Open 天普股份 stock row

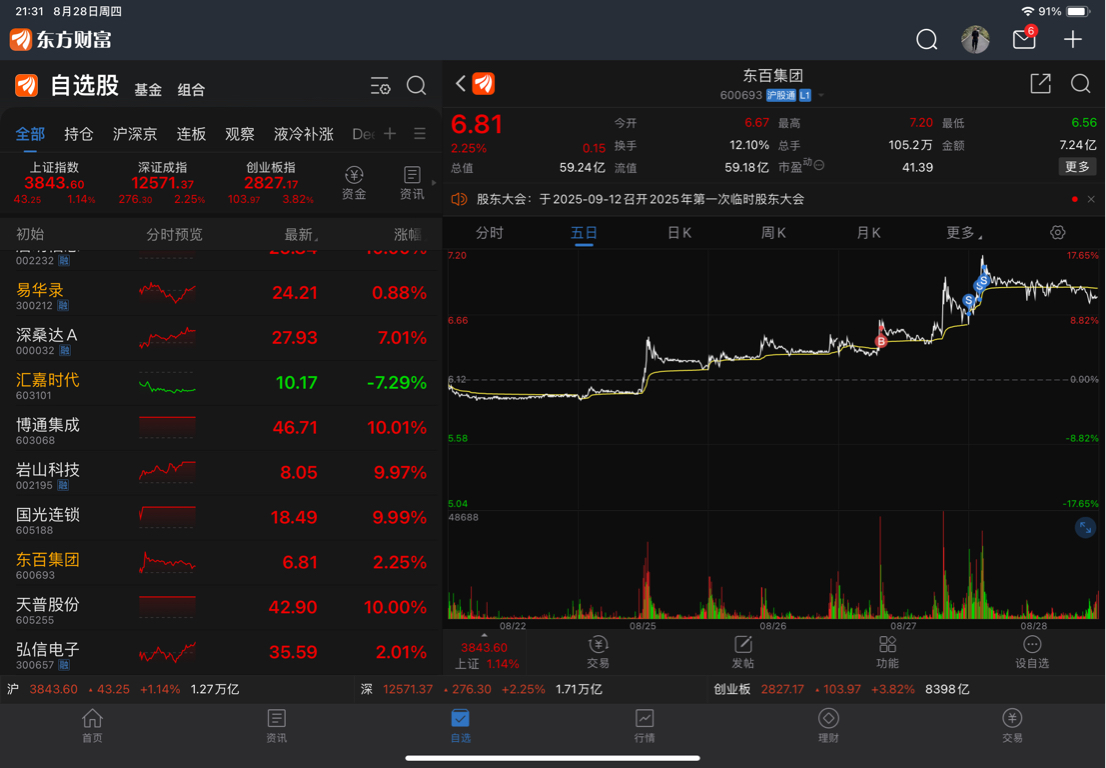221,607
